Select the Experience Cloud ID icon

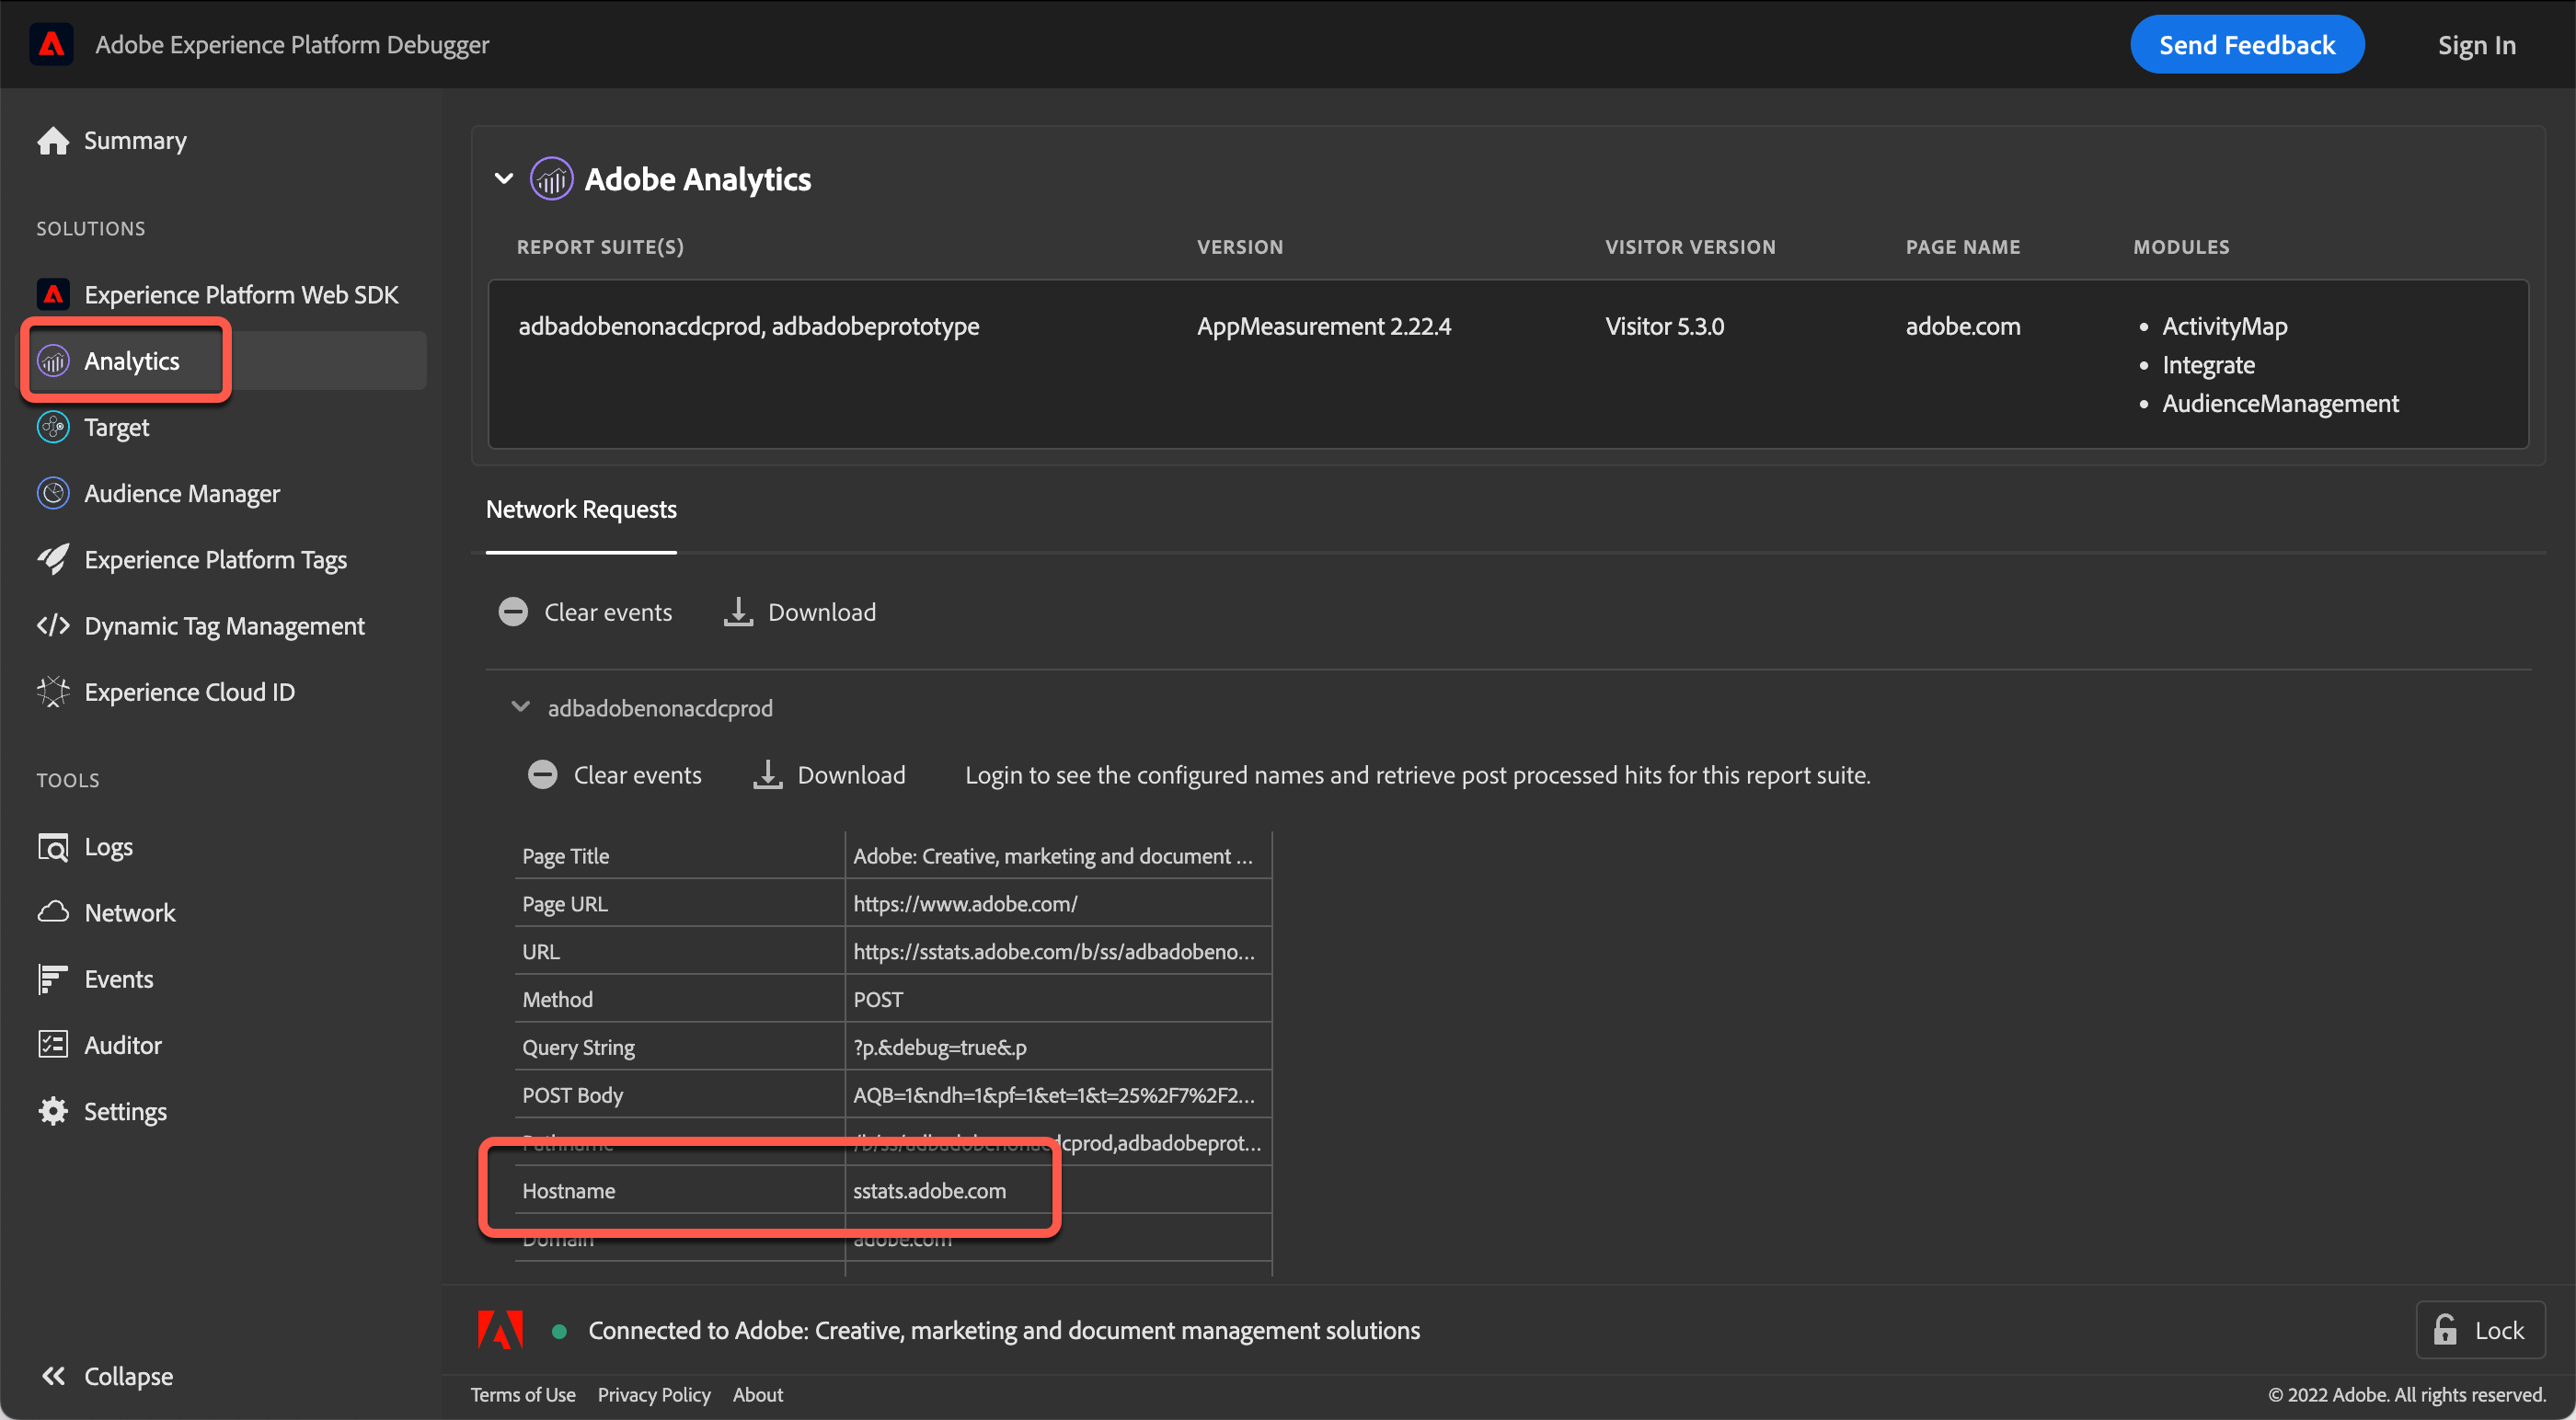pyautogui.click(x=53, y=692)
